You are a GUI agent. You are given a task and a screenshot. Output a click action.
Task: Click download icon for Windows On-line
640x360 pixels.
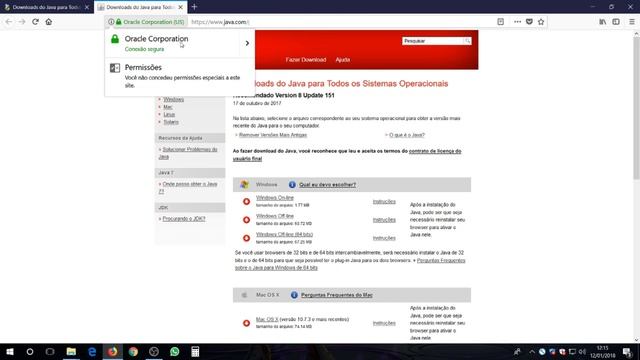coord(247,202)
